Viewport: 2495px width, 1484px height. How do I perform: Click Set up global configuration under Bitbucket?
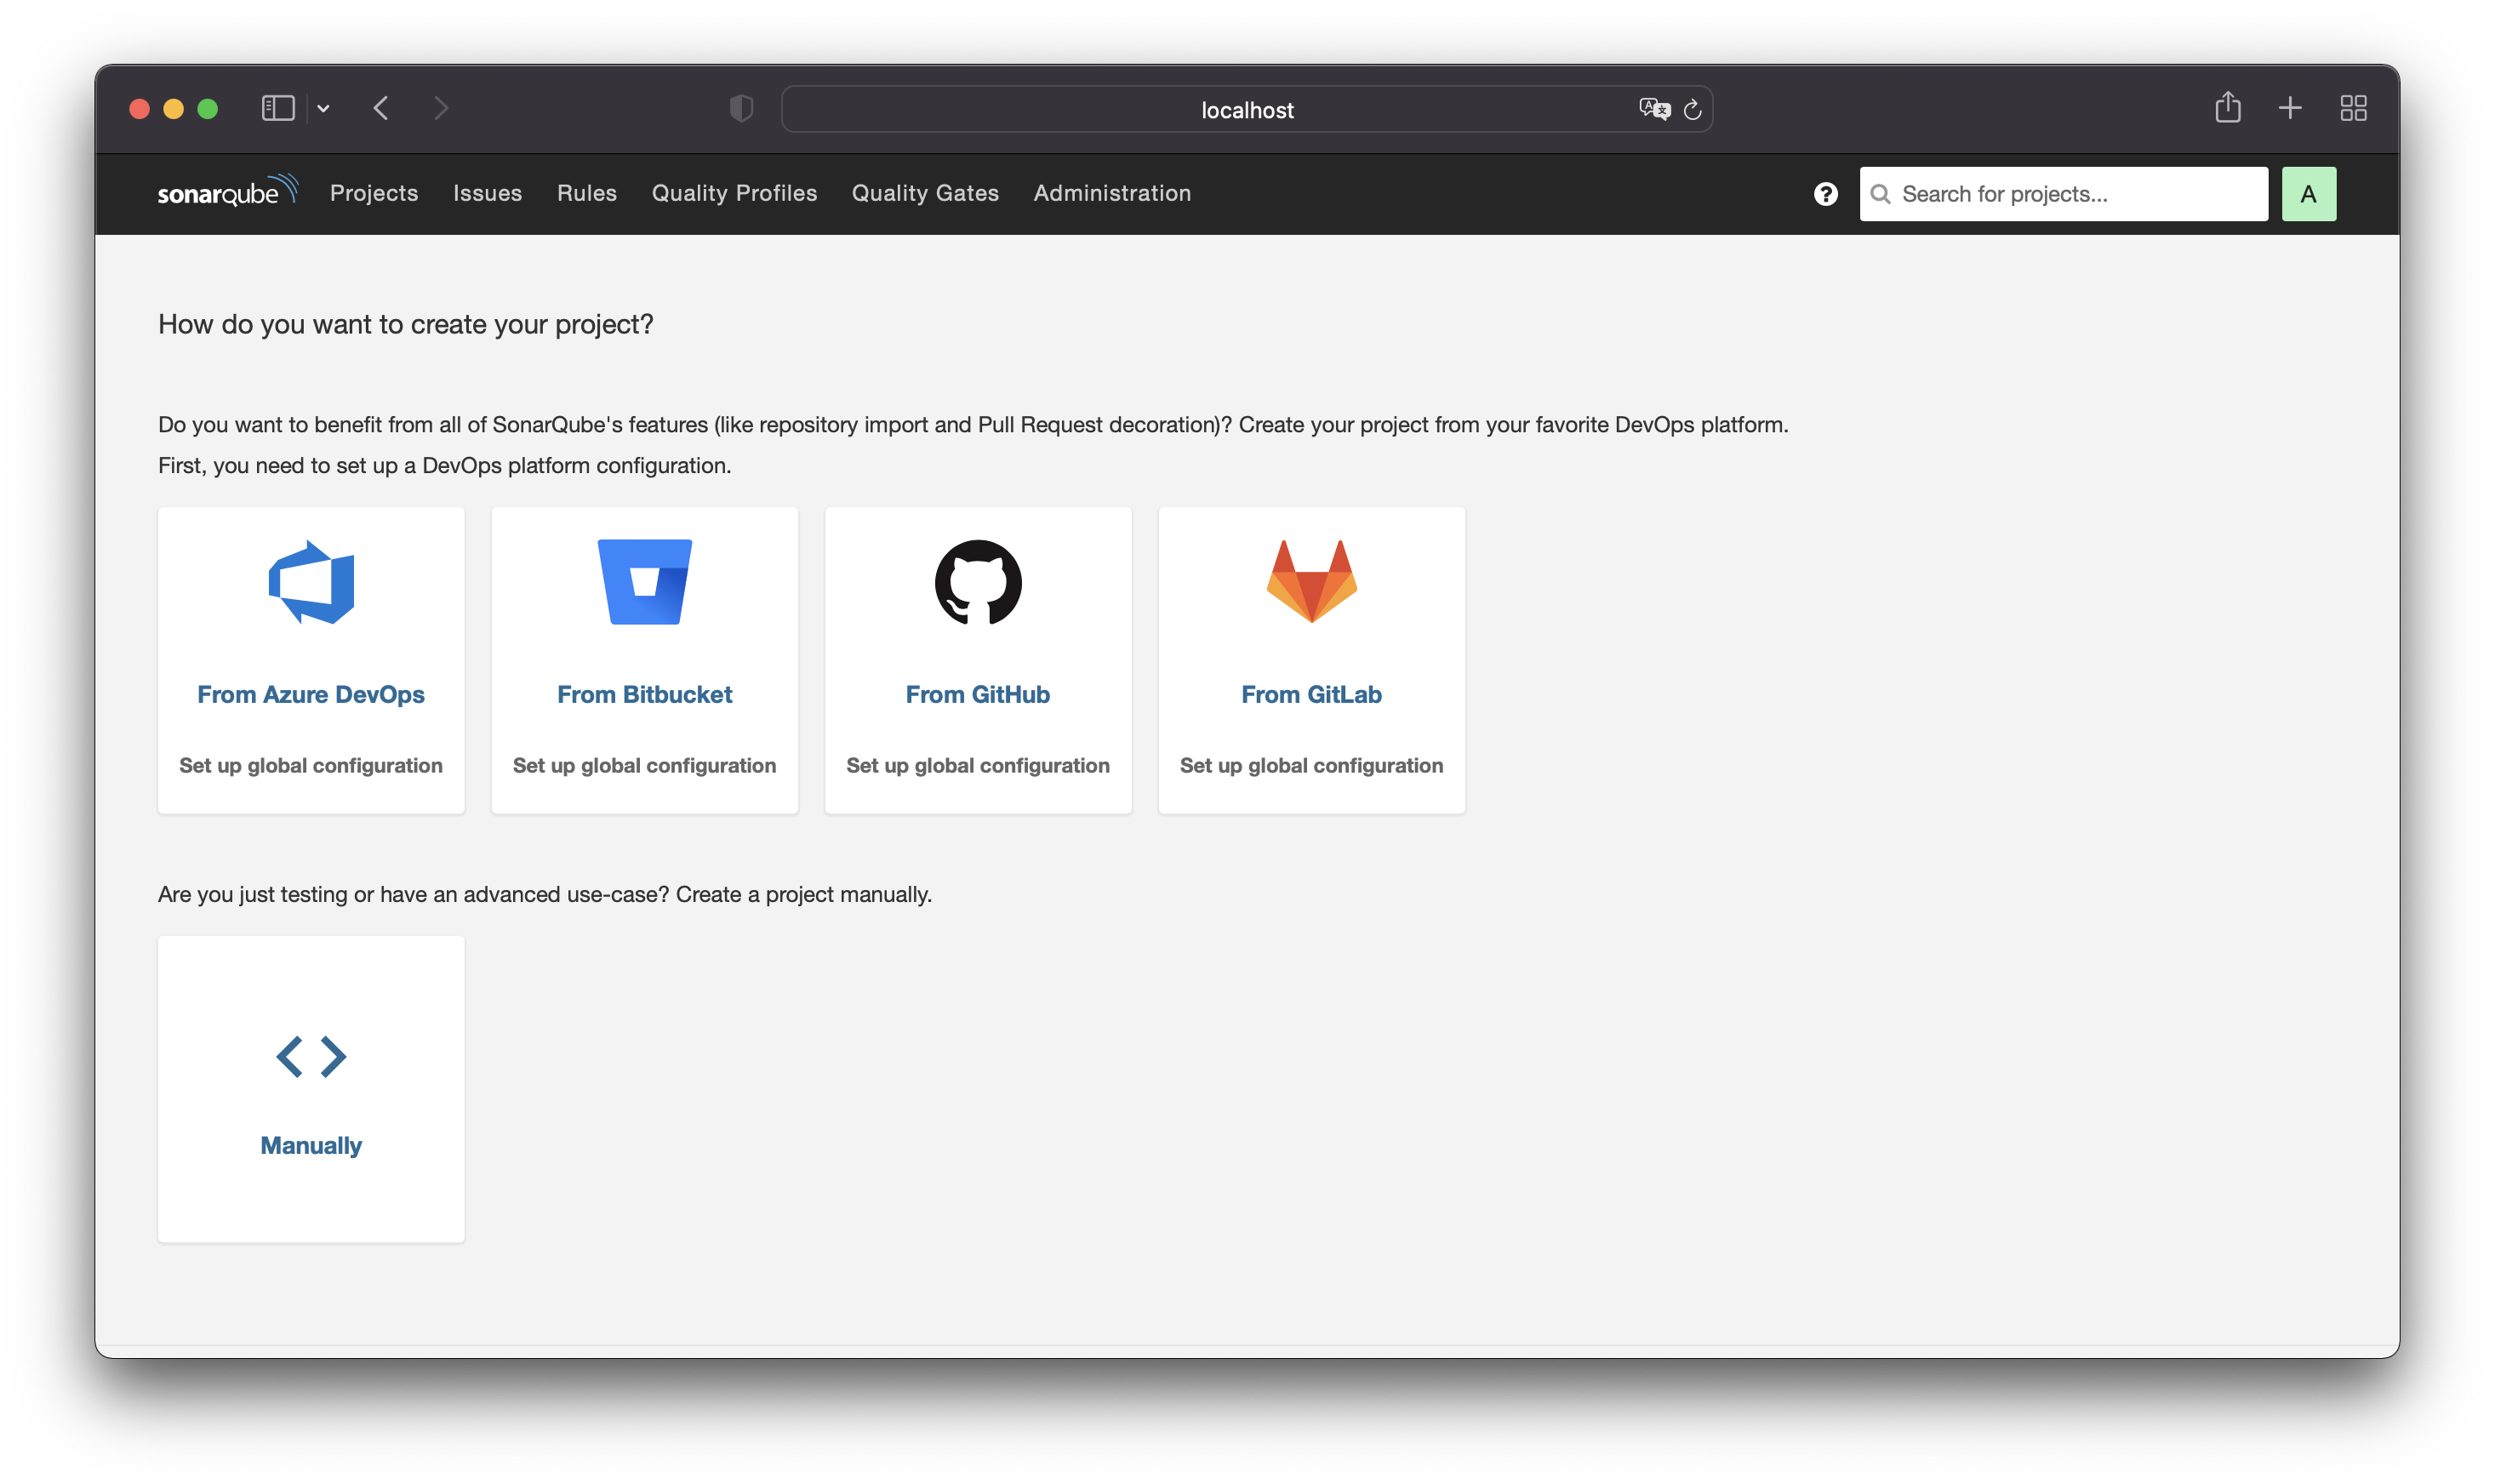644,765
